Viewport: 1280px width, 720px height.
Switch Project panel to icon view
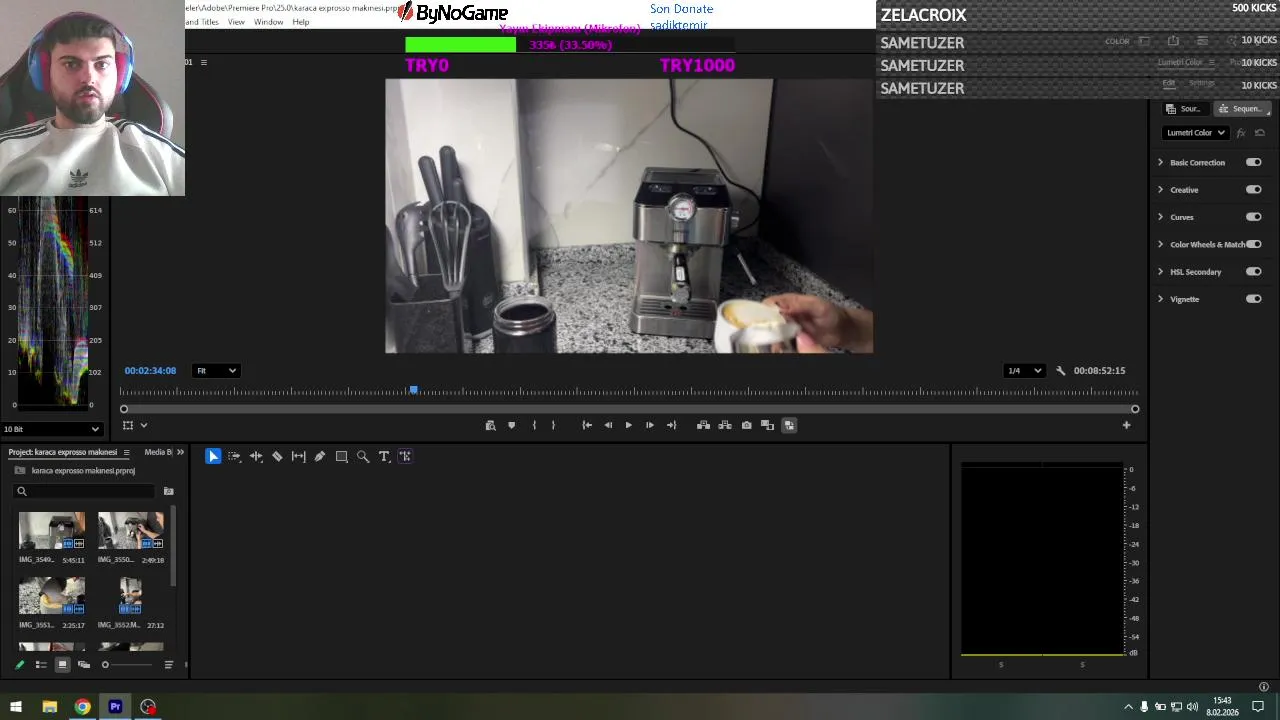[62, 665]
